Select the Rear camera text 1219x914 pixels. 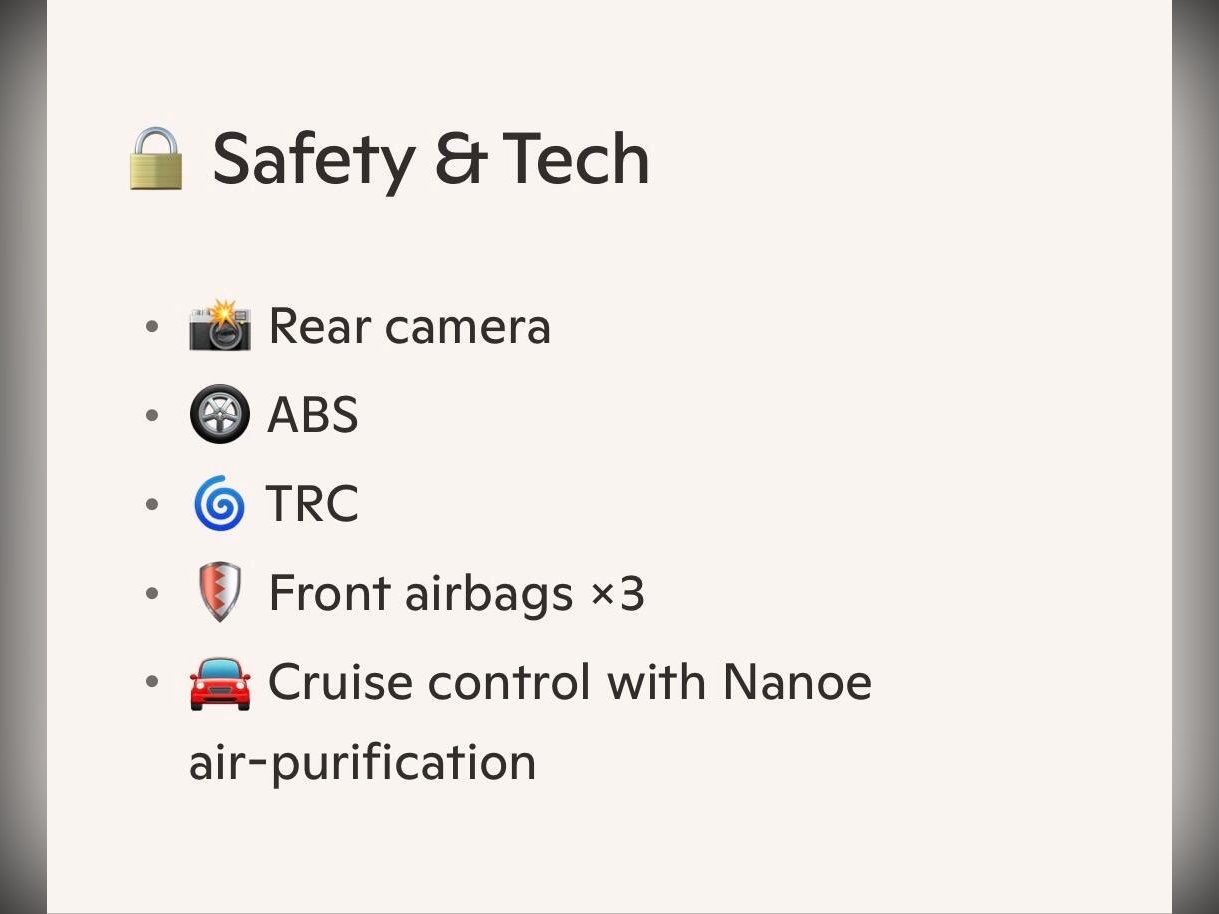pyautogui.click(x=409, y=327)
